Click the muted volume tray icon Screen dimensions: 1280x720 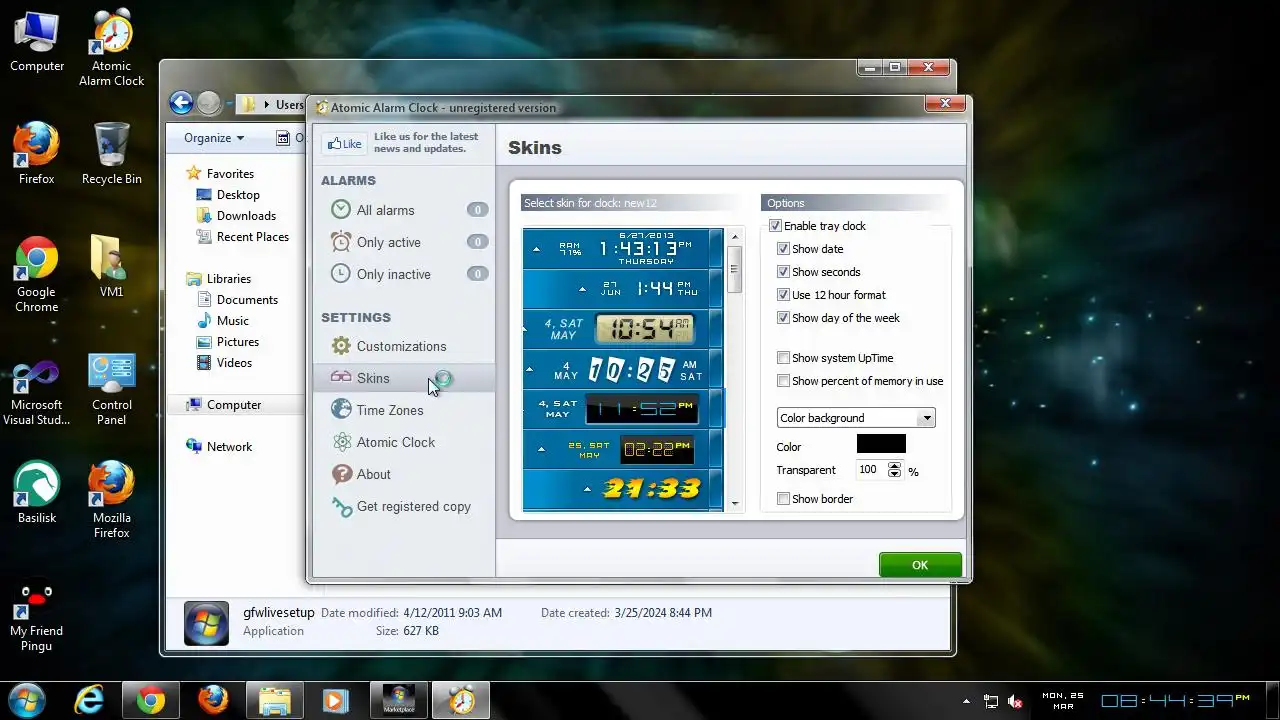(1015, 701)
